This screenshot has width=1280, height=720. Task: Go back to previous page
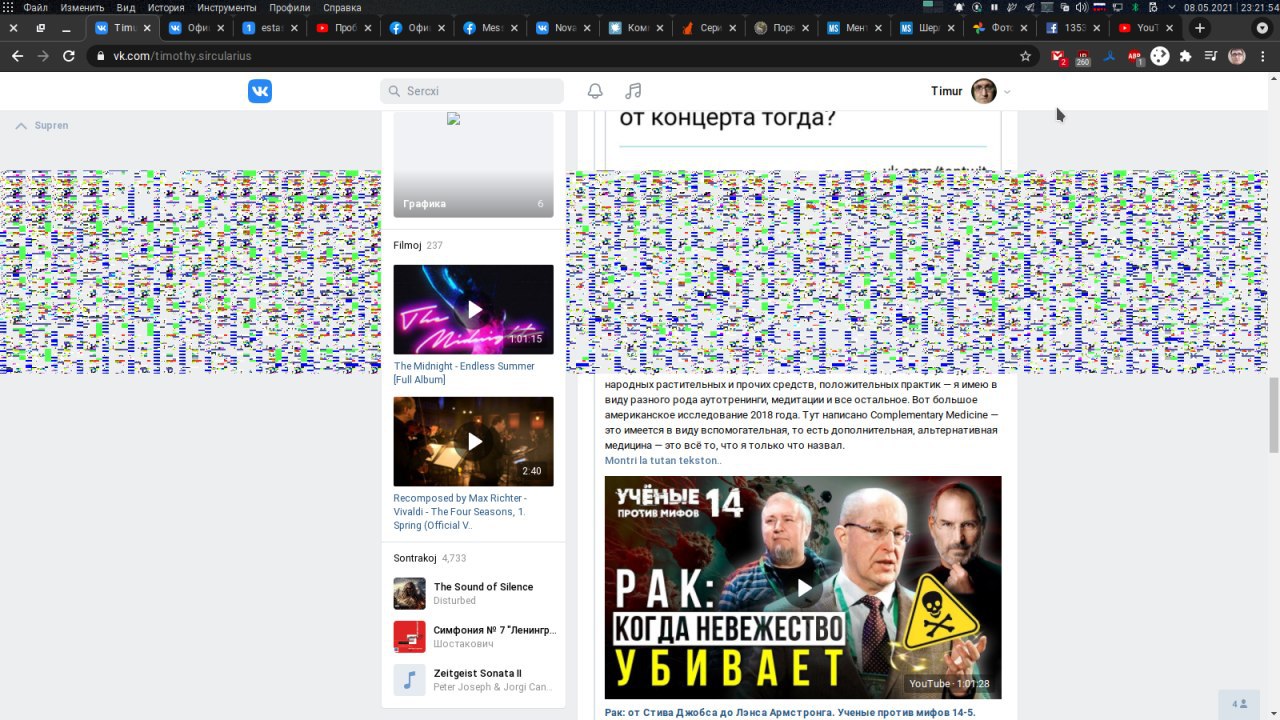pos(17,56)
